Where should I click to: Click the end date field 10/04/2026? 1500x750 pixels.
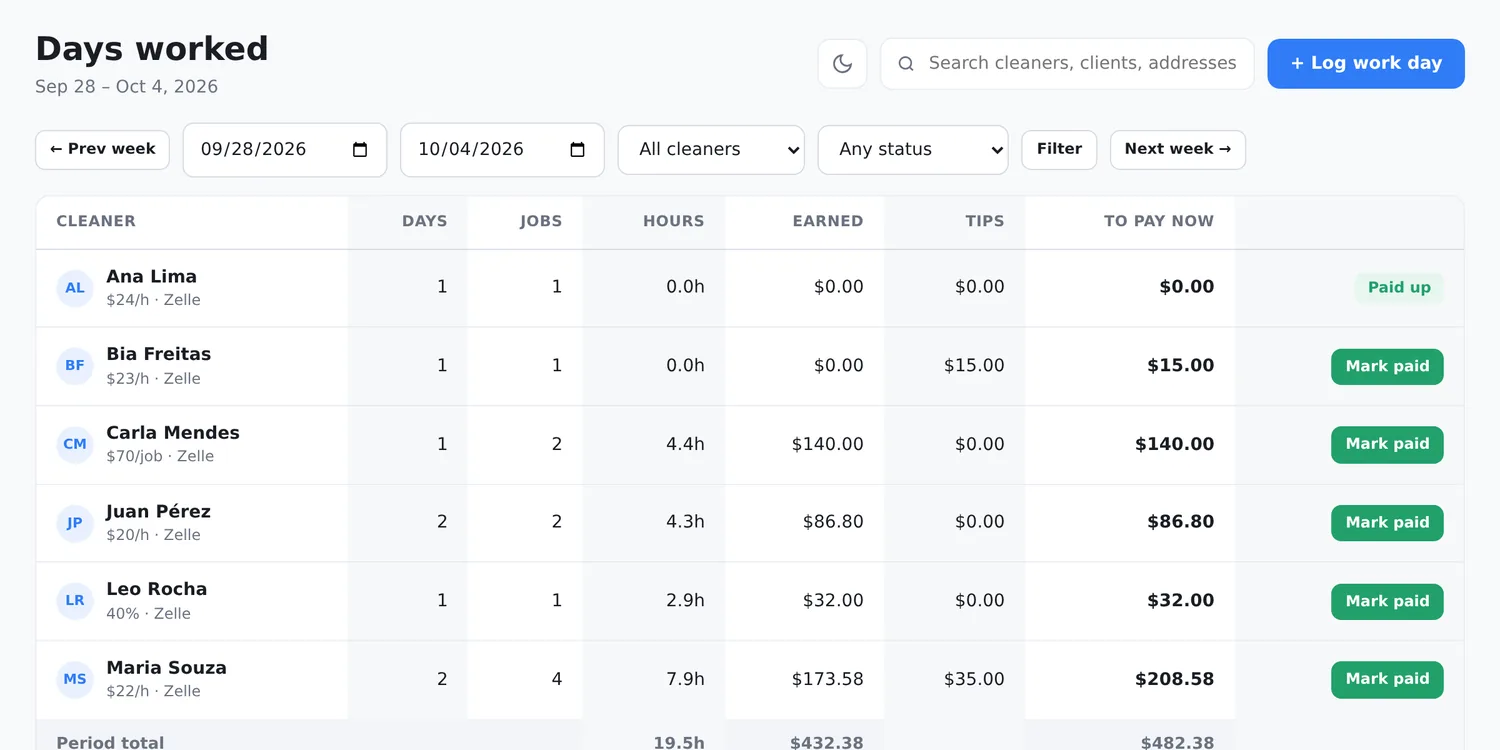502,150
